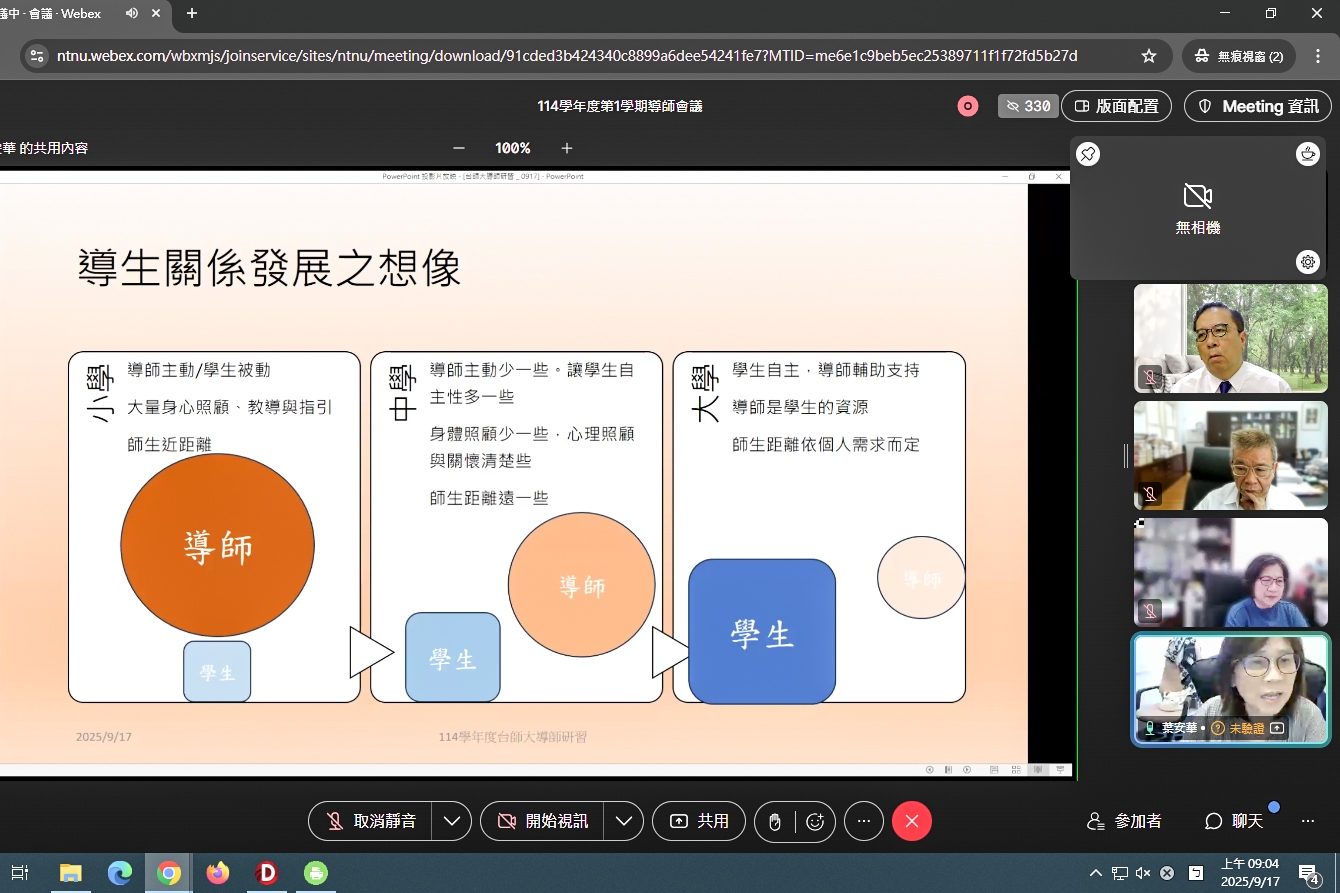Expand audio options arrow beside 取消靜音

click(x=452, y=821)
